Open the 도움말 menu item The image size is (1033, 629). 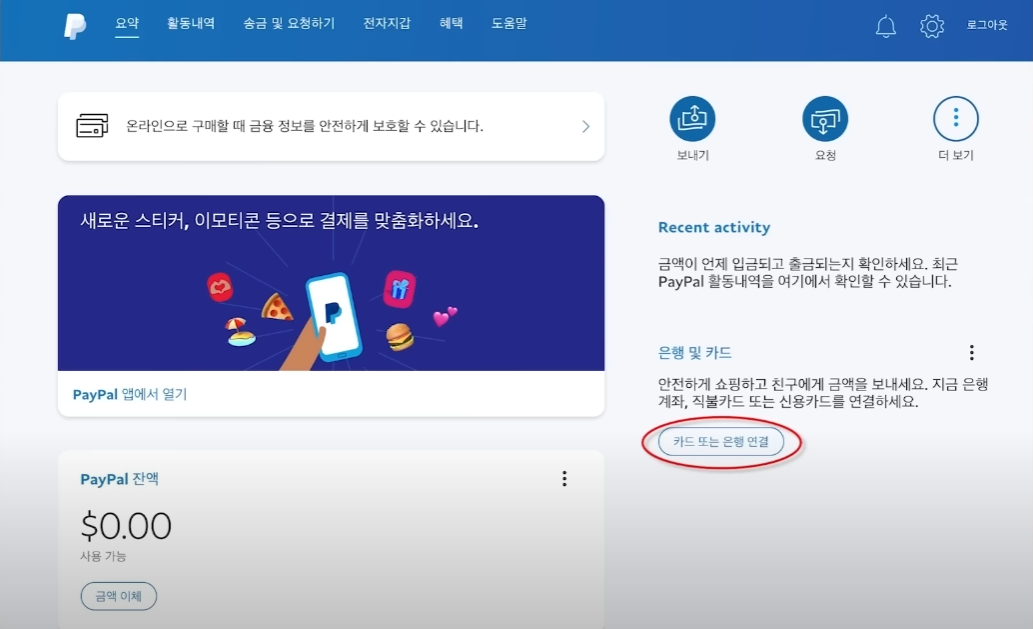click(509, 23)
